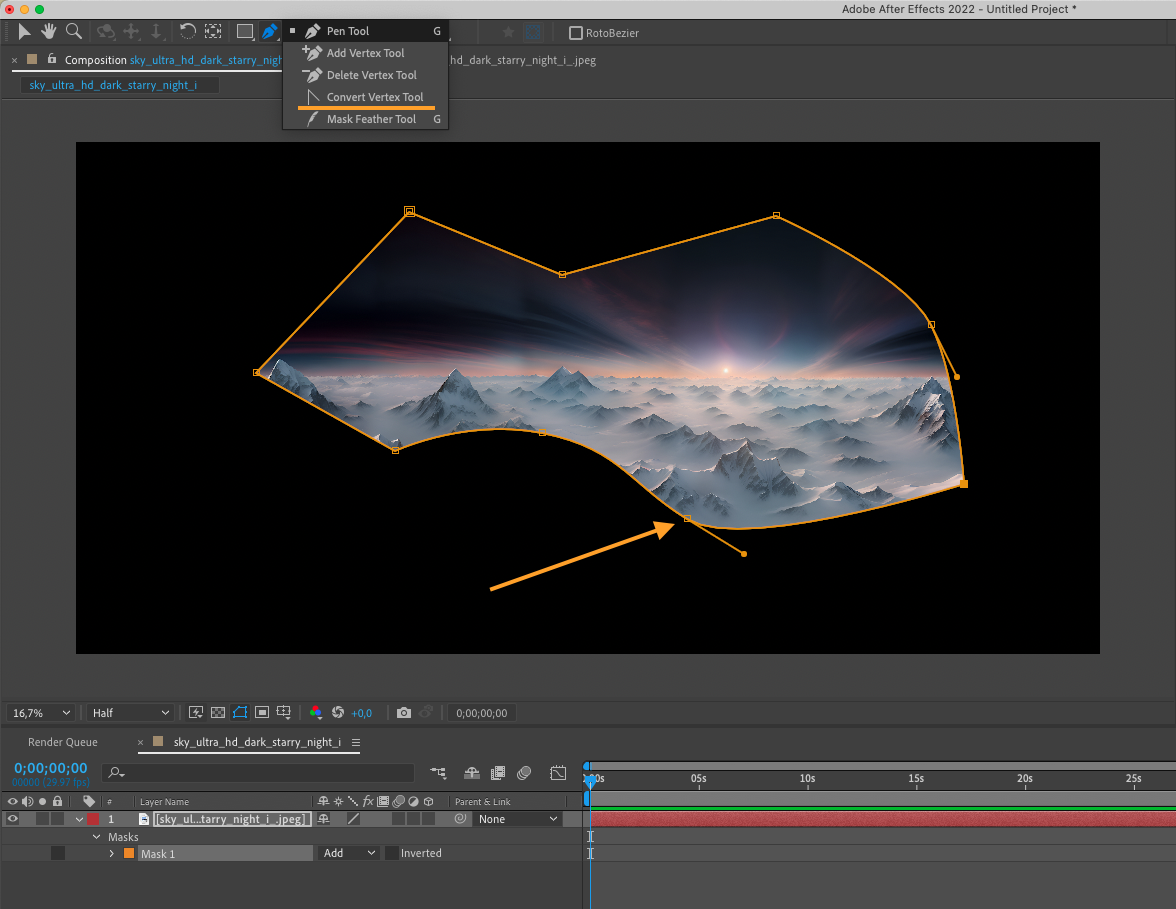
Task: Click the timeline layer search field
Action: (x=259, y=772)
